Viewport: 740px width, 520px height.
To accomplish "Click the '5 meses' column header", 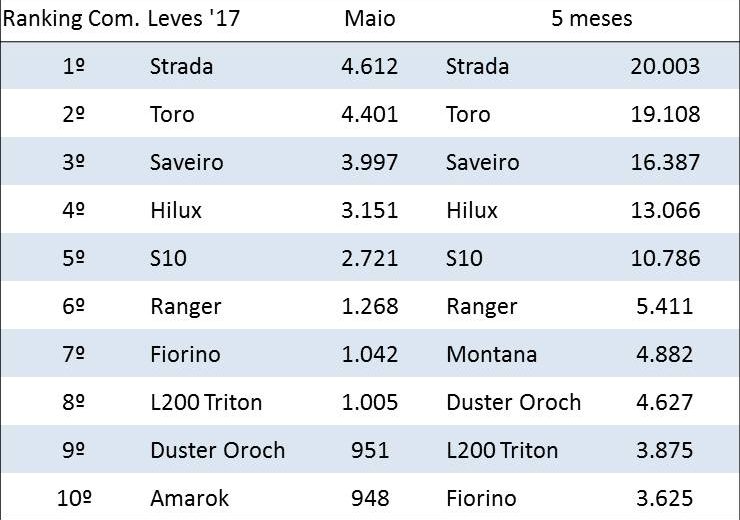I will click(x=591, y=19).
